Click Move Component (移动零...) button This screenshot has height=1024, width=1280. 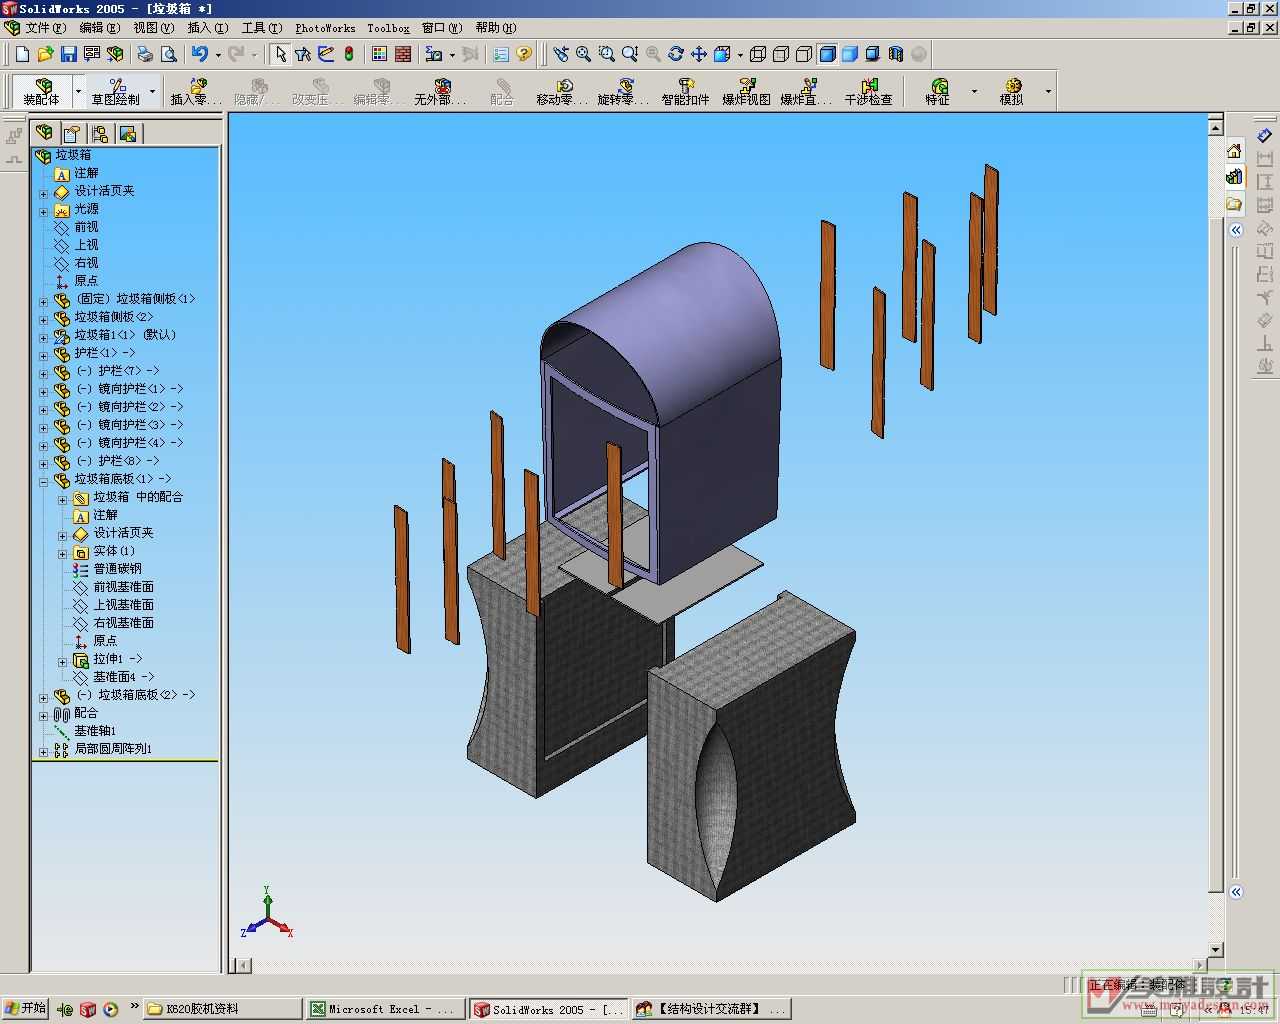pyautogui.click(x=562, y=91)
